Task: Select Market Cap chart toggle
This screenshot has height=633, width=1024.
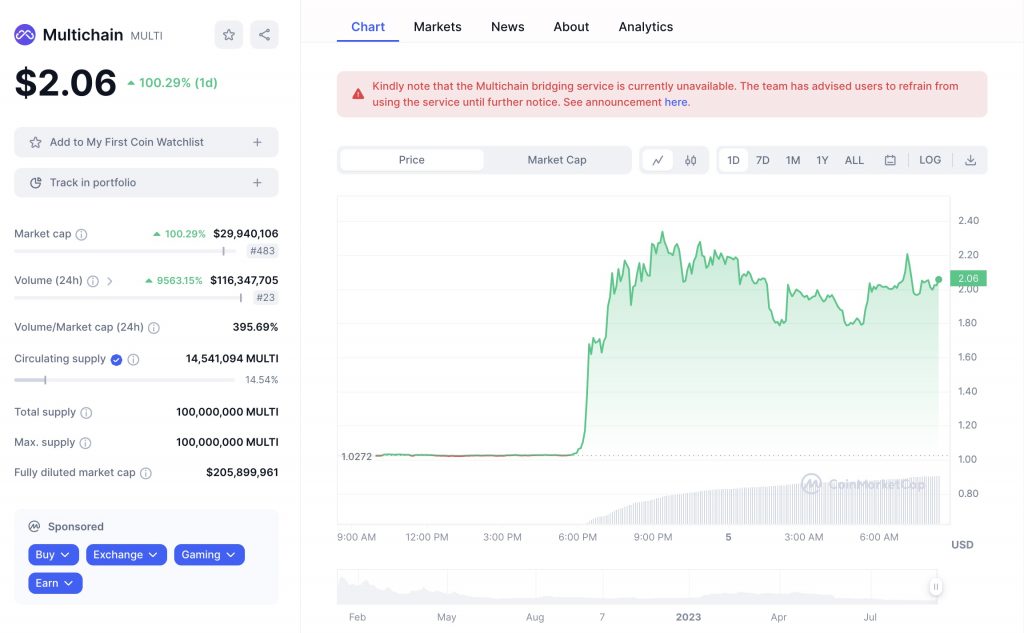Action: [x=556, y=160]
